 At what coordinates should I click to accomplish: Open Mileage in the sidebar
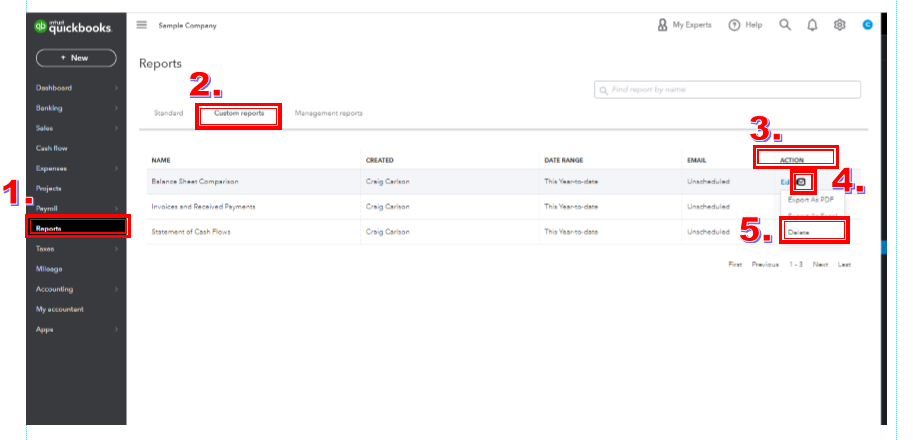click(49, 269)
